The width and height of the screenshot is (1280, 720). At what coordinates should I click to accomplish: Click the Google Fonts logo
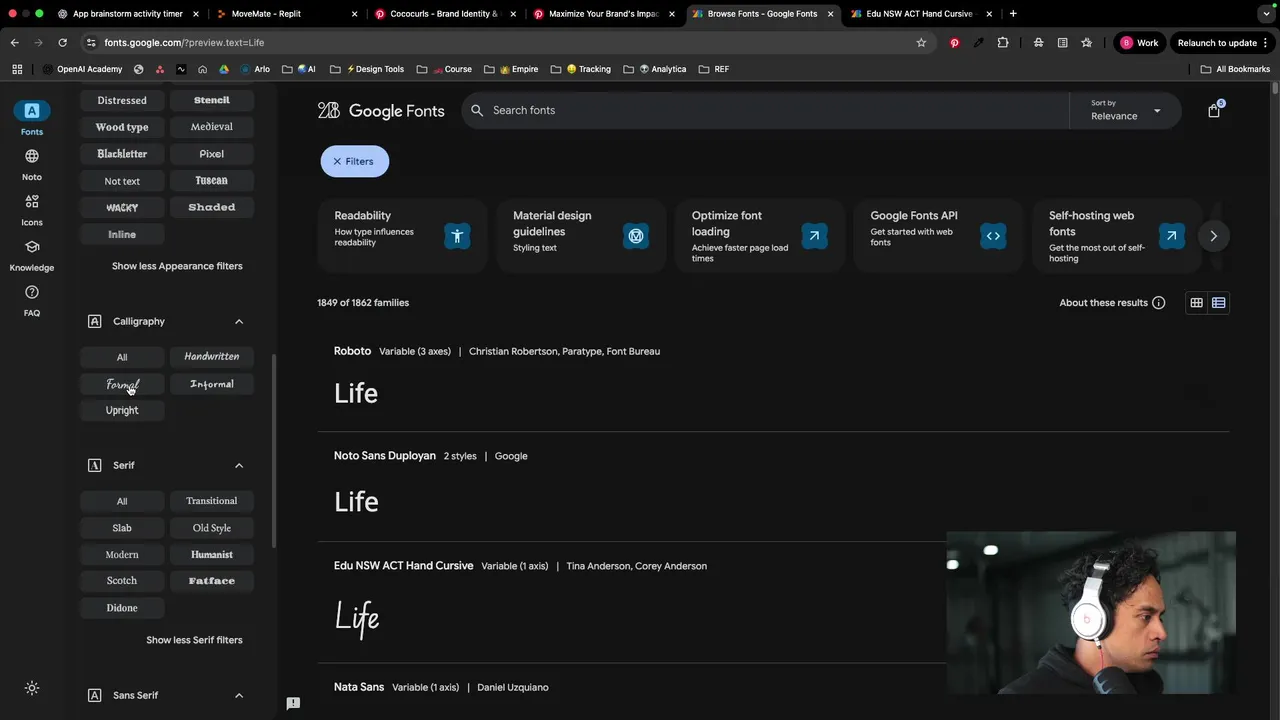381,110
